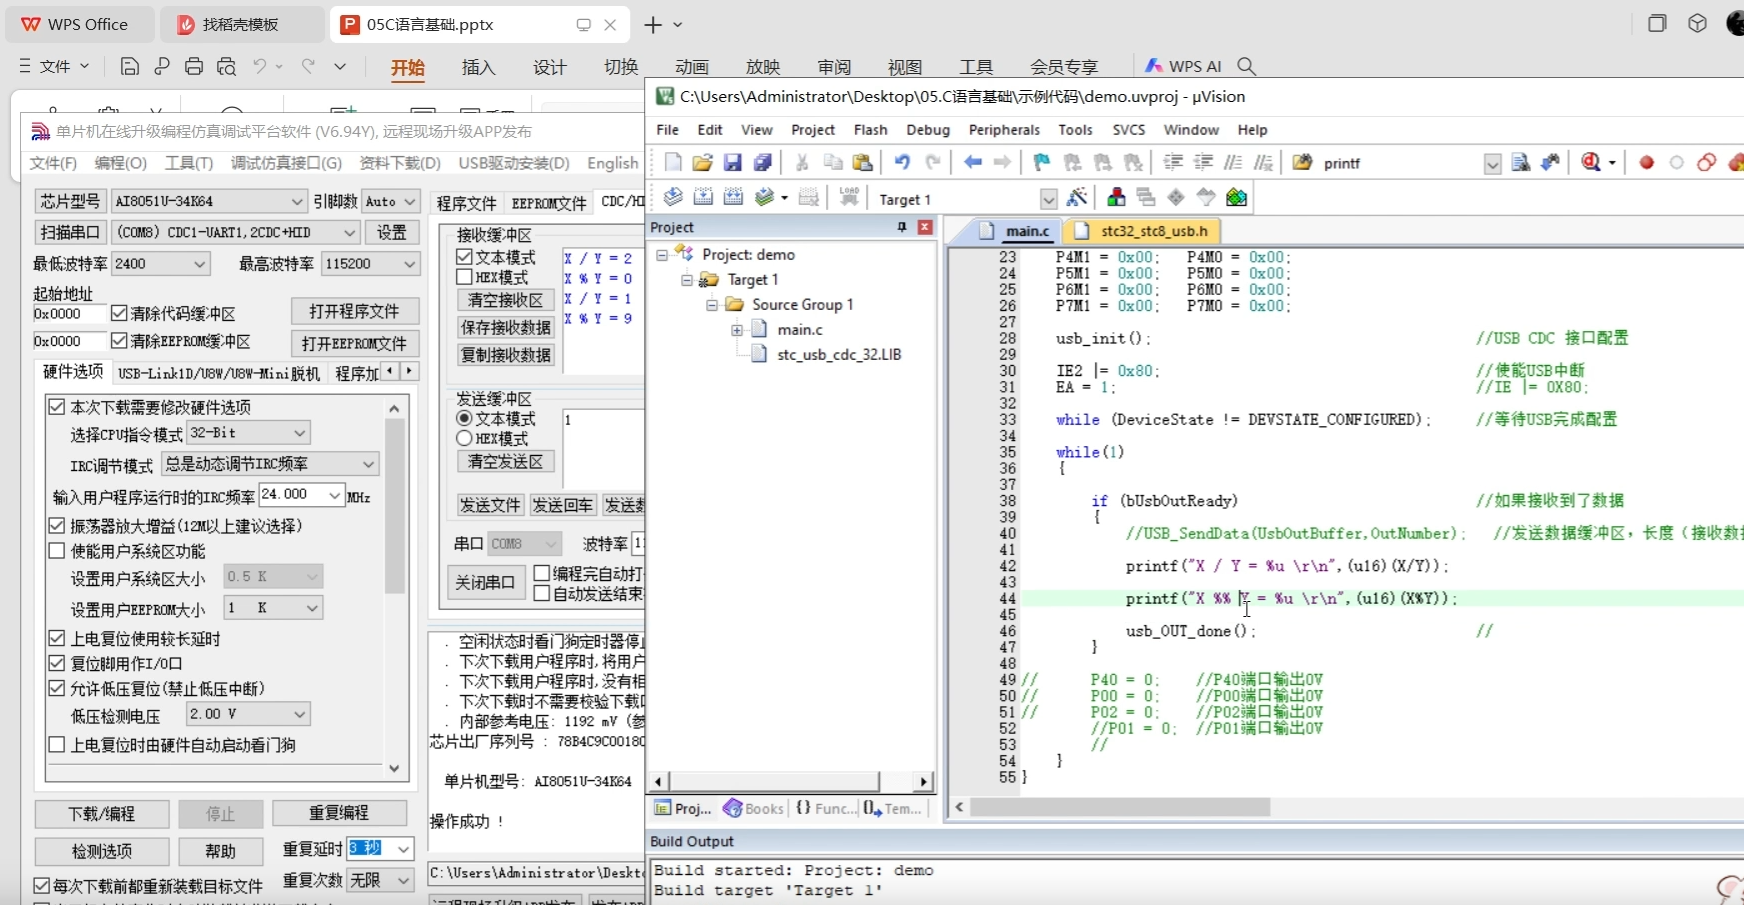Undo last edit in µVision toolbar

point(902,162)
